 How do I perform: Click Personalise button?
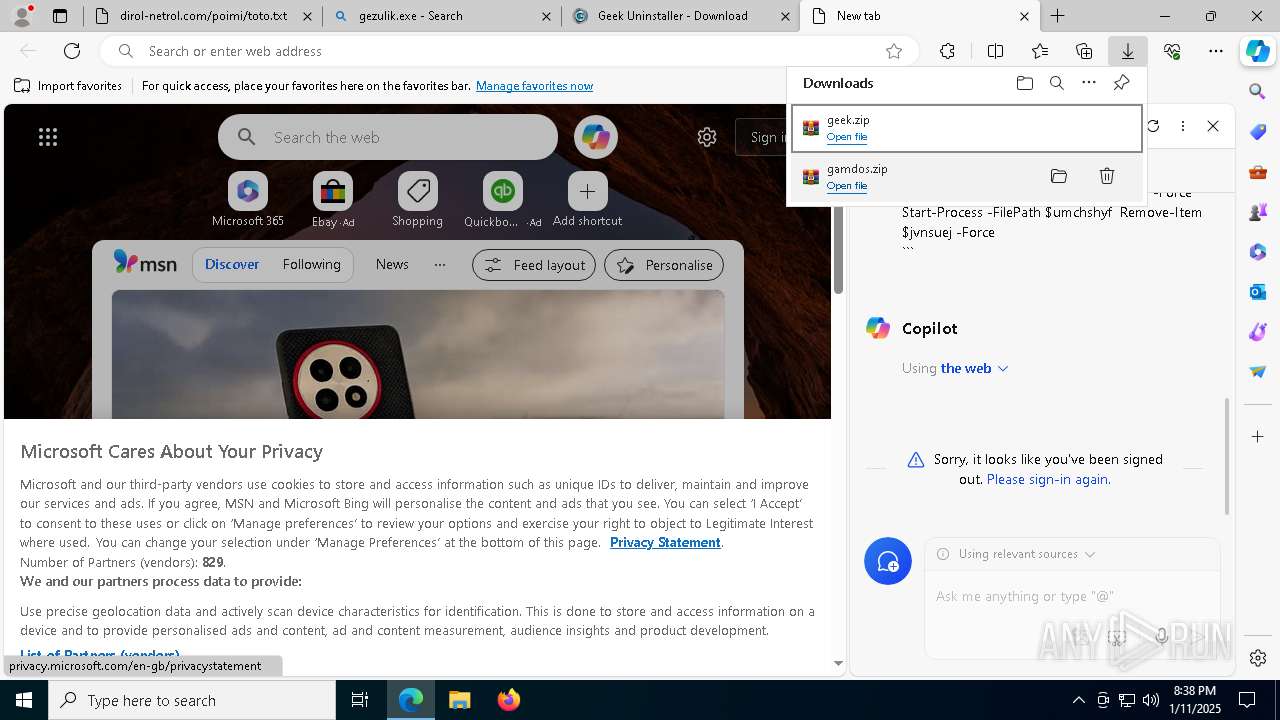(x=664, y=265)
